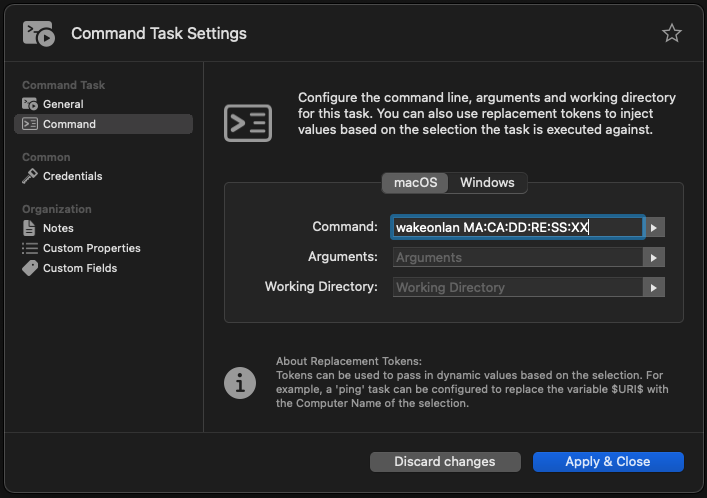
Task: Select the Custom Properties sidebar item
Action: 91,248
